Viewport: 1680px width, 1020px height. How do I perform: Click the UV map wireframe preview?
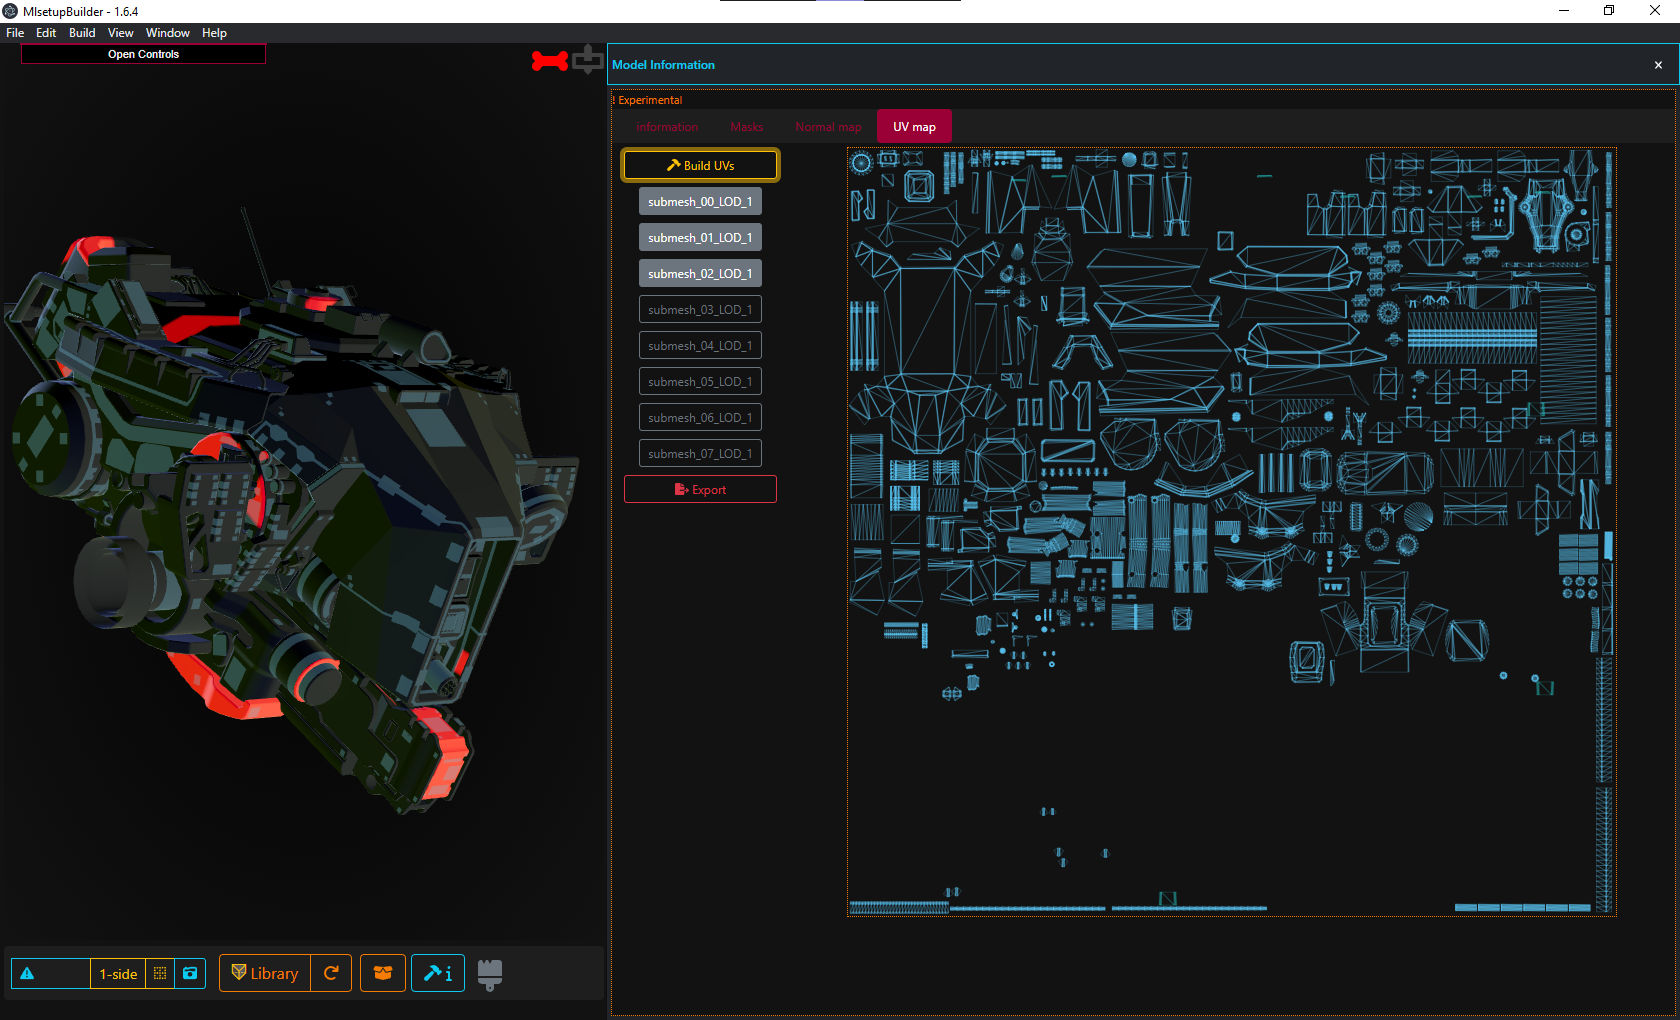click(x=1230, y=530)
